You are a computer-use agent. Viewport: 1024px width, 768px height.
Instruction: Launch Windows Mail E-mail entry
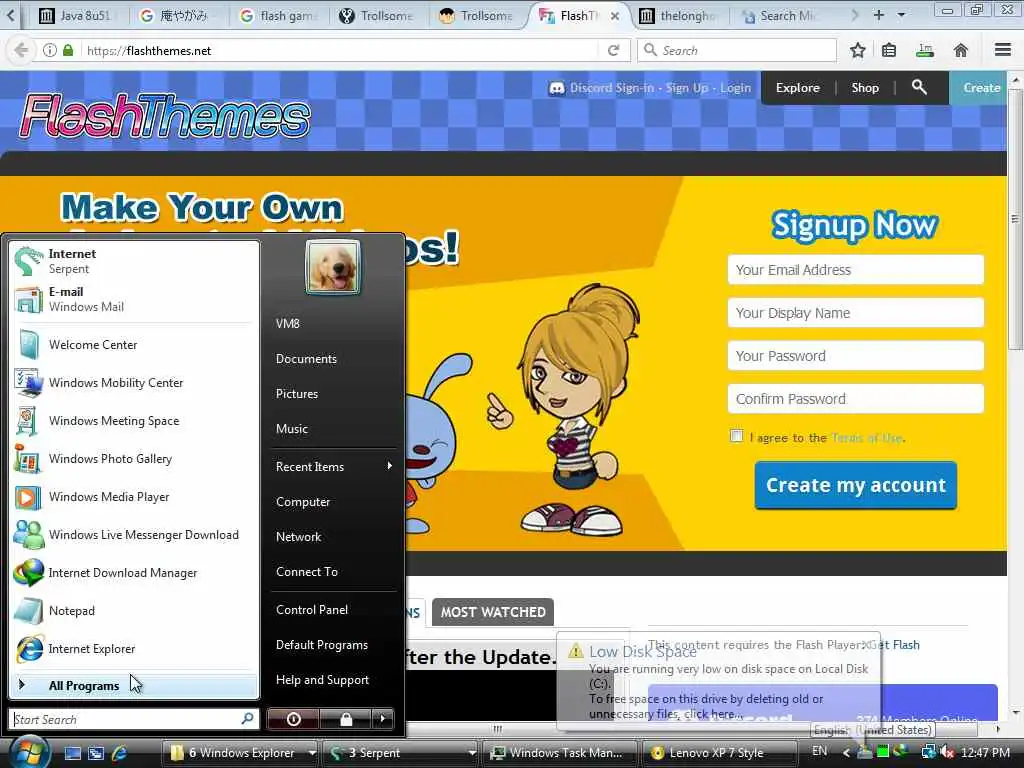(134, 299)
